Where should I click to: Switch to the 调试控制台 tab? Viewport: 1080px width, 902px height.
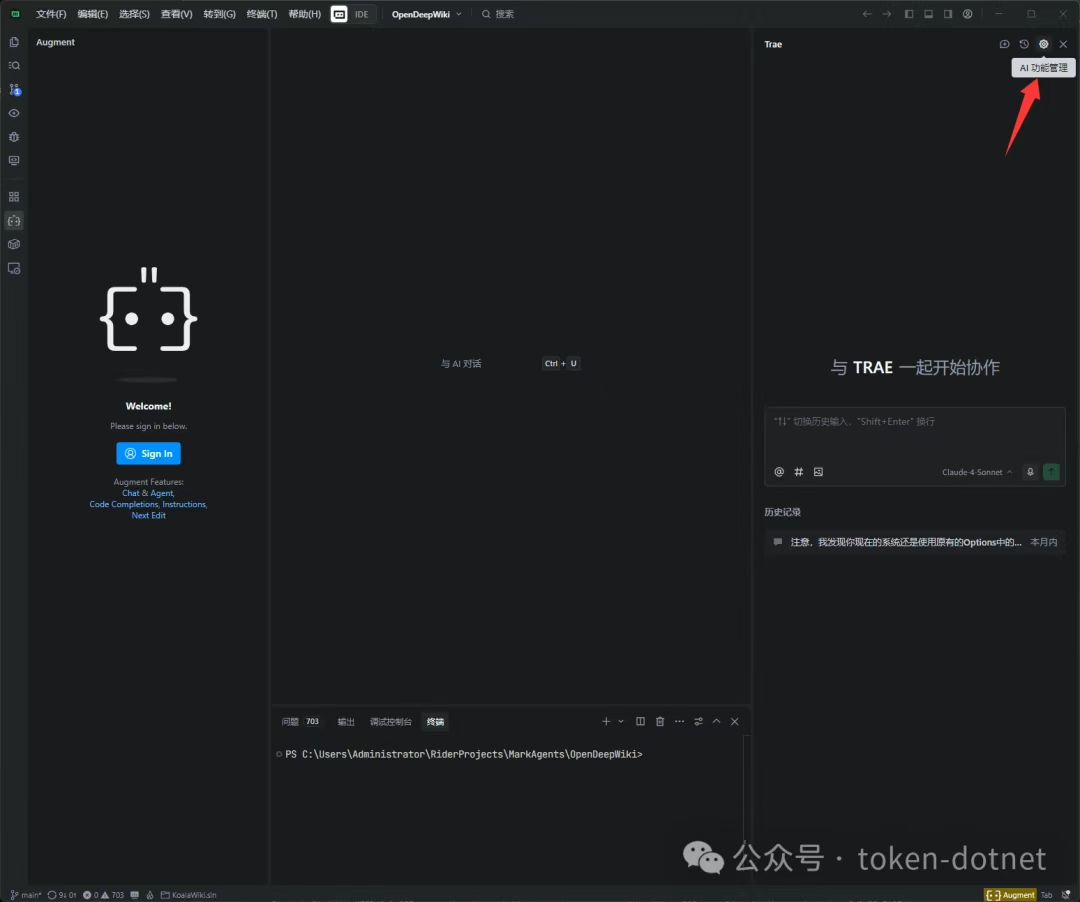[391, 722]
